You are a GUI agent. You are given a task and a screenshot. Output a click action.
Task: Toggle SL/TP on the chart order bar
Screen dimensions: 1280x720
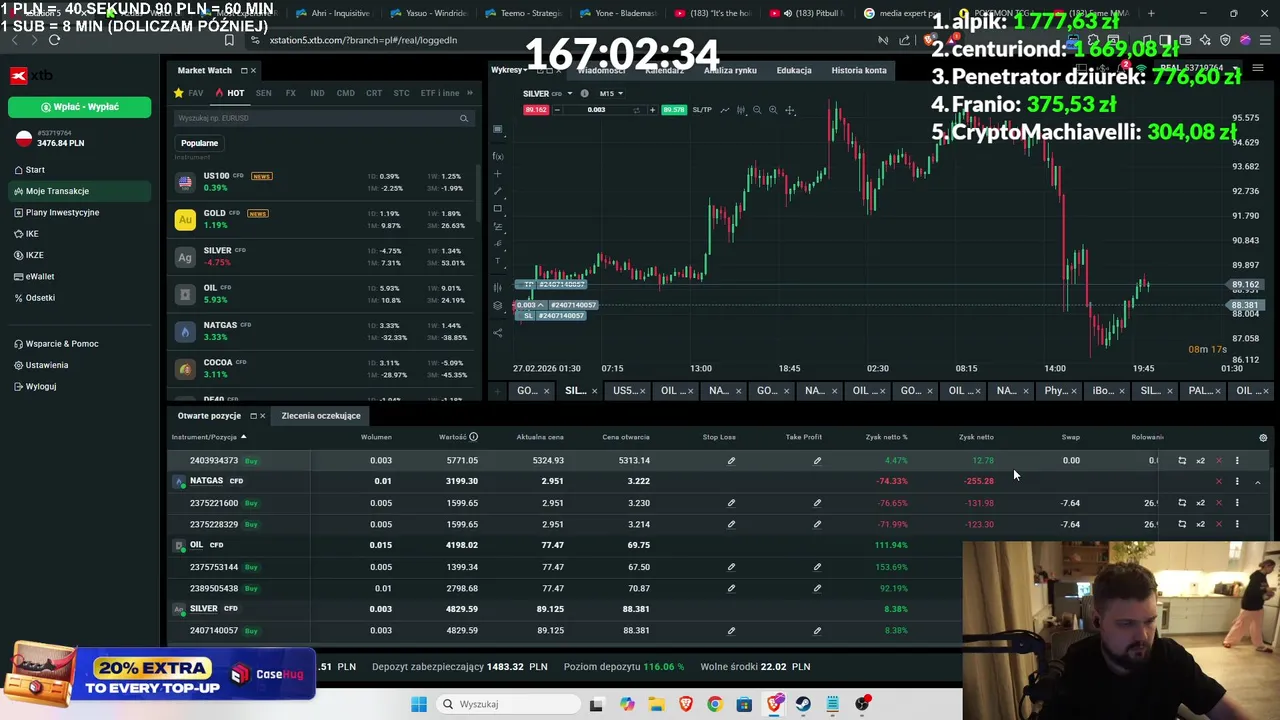(x=702, y=110)
